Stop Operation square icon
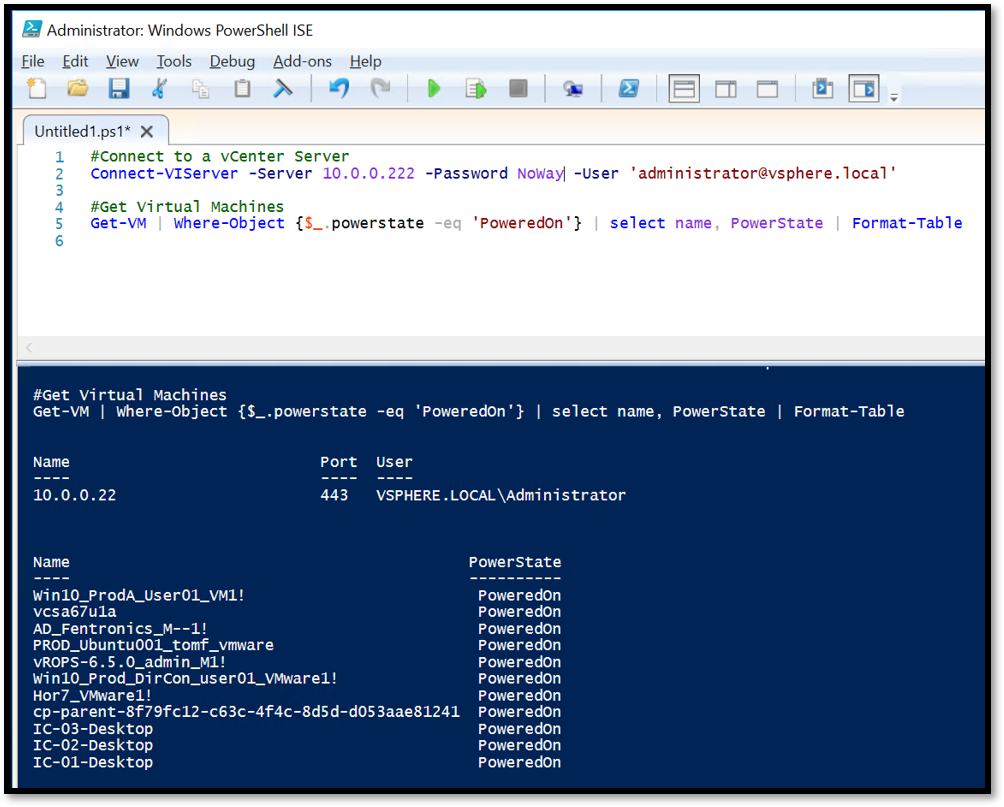 [518, 88]
